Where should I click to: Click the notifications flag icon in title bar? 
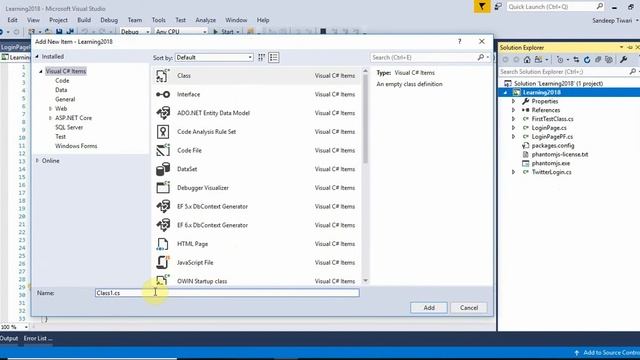tap(482, 7)
